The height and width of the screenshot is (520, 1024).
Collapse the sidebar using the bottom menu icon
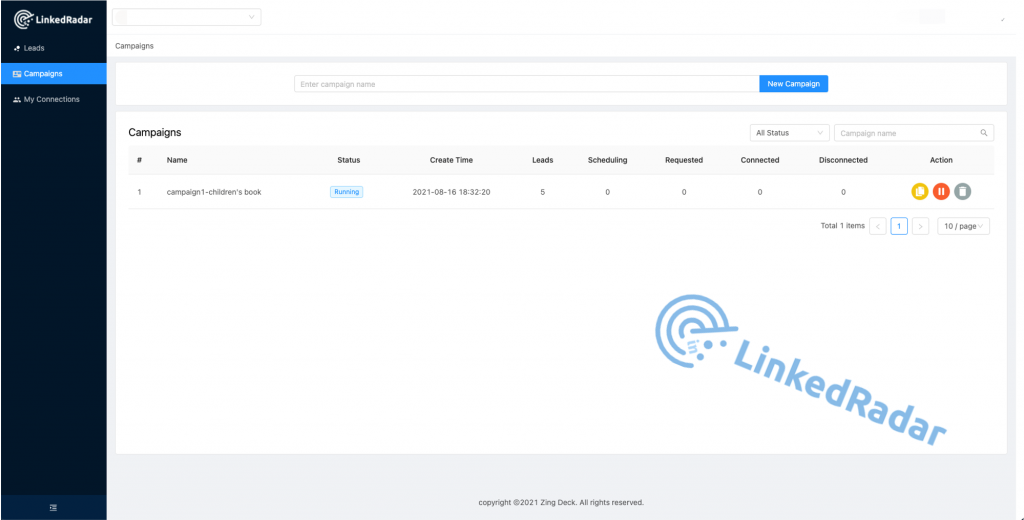53,508
